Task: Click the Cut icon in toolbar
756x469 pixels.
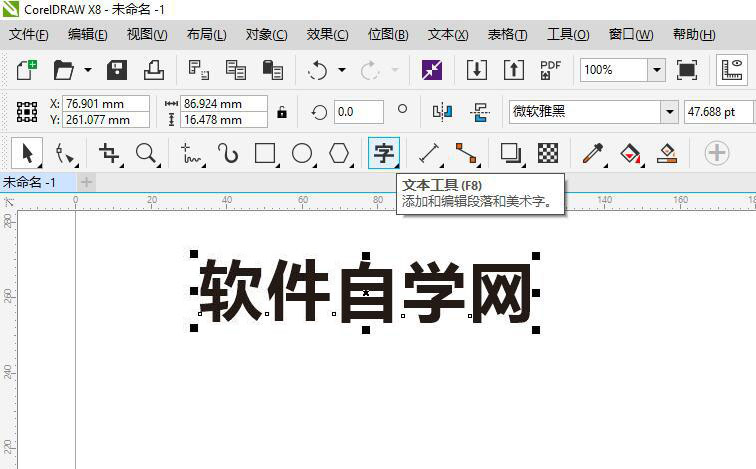Action: point(198,70)
